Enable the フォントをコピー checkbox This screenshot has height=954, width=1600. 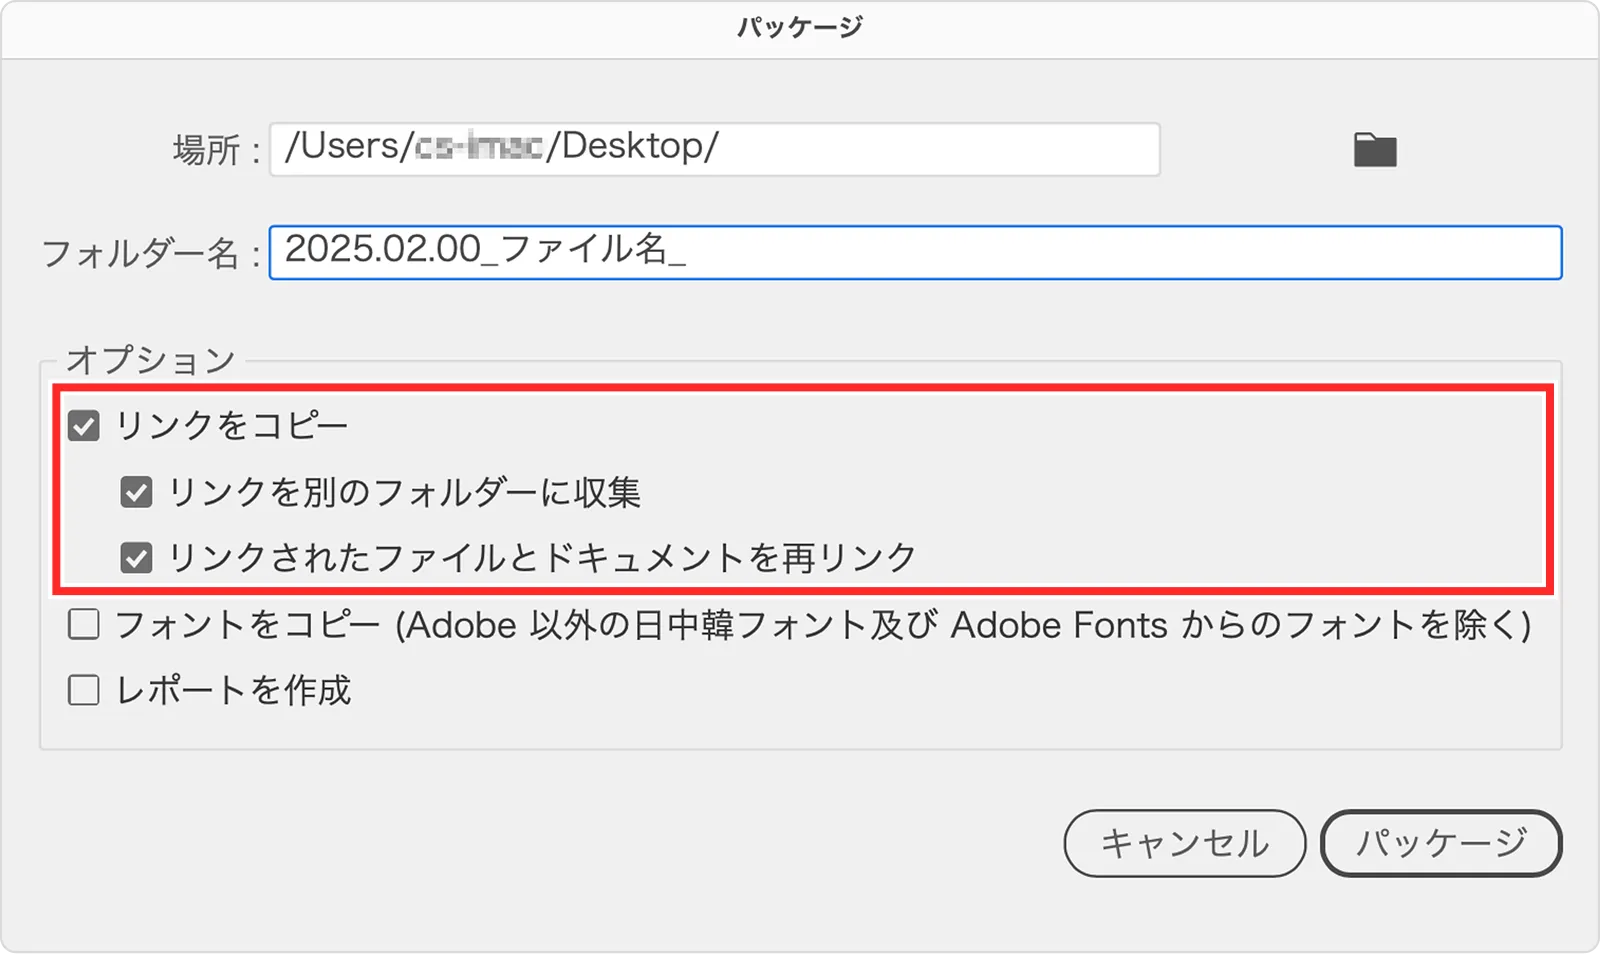click(84, 625)
